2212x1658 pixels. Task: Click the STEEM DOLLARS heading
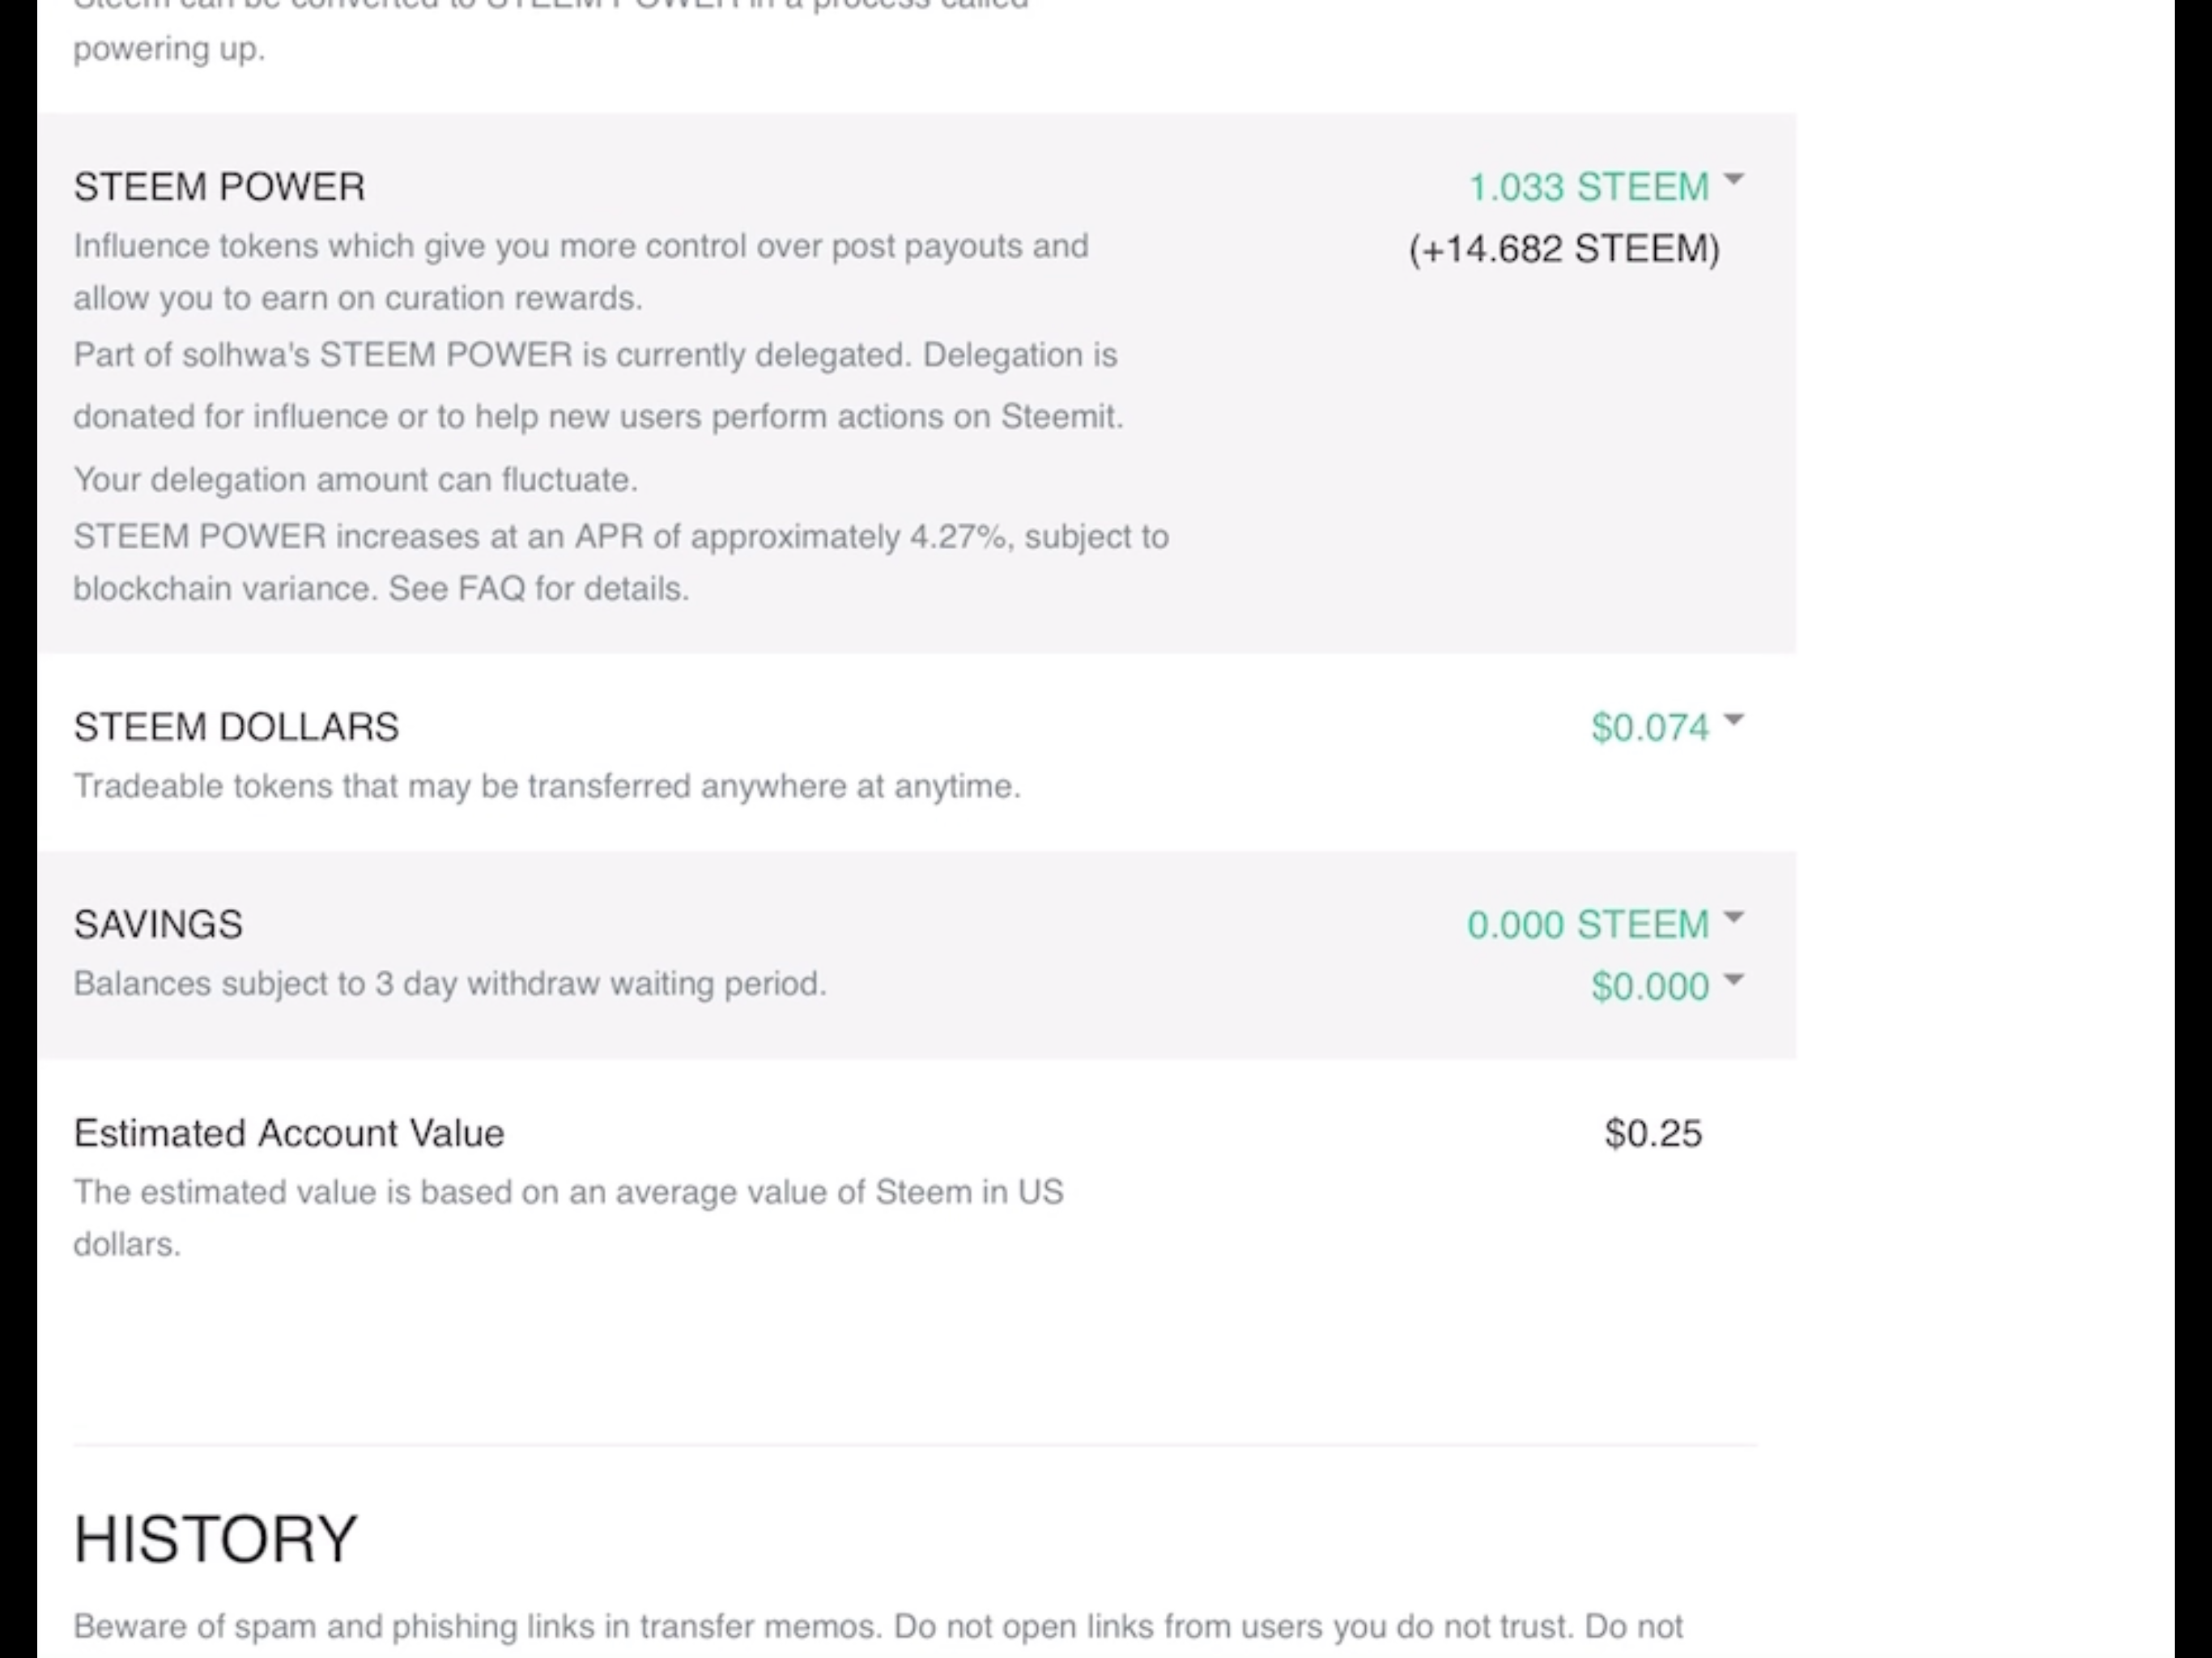click(x=236, y=727)
